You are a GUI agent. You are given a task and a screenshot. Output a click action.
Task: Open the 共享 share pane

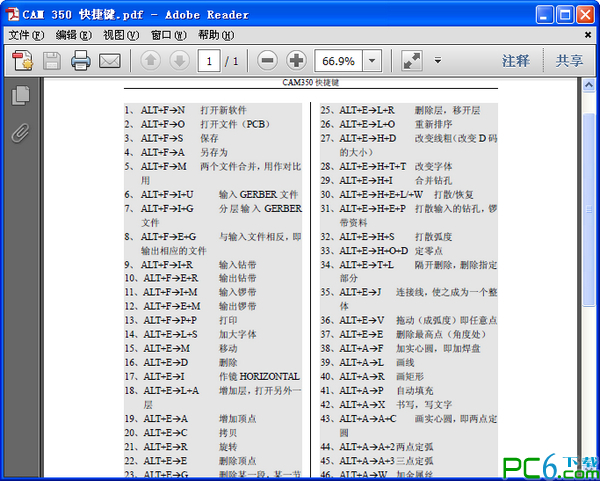pos(570,61)
